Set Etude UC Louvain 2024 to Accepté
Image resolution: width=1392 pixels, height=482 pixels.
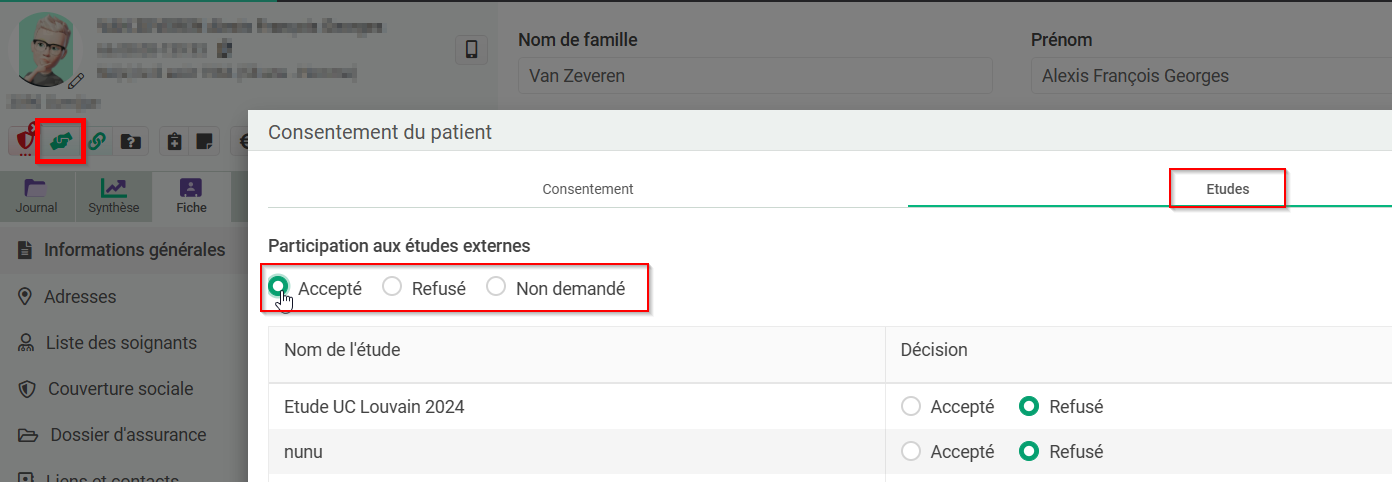[948, 407]
